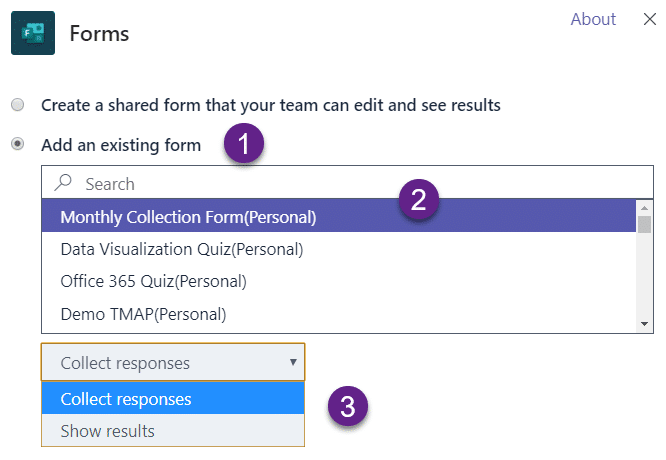Click form list scroll up arrow
The height and width of the screenshot is (460, 666).
click(x=645, y=207)
